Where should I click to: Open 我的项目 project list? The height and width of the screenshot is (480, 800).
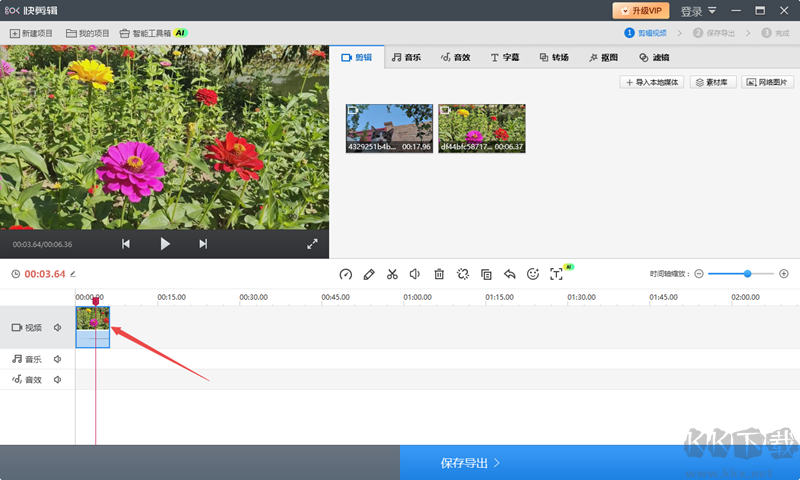click(87, 33)
